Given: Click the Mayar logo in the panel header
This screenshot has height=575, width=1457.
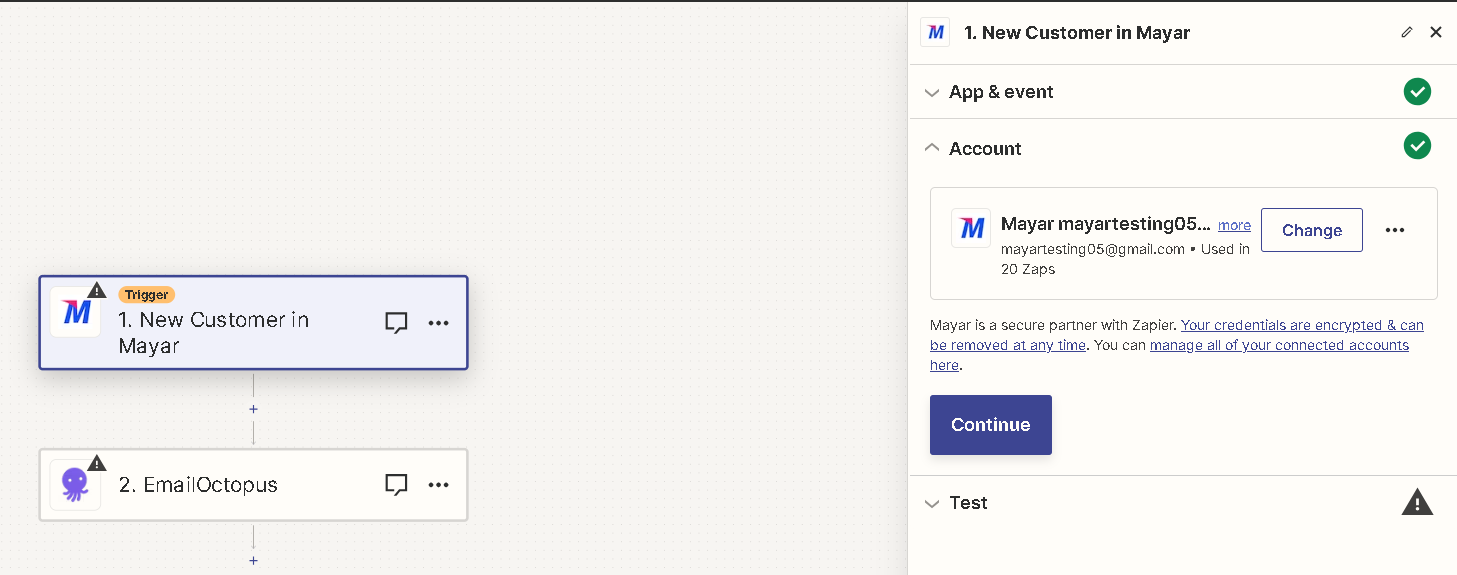Looking at the screenshot, I should pyautogui.click(x=935, y=32).
